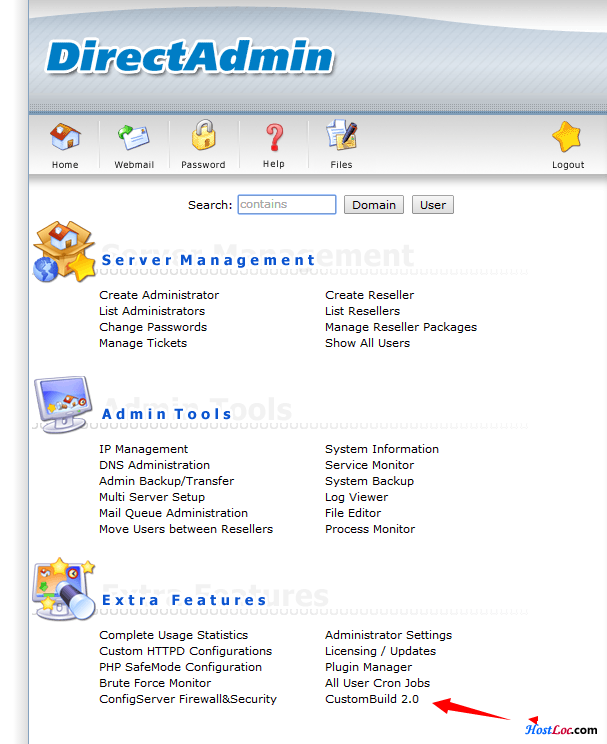Click the Logout star icon
Screen dimensions: 607x744
pos(567,137)
